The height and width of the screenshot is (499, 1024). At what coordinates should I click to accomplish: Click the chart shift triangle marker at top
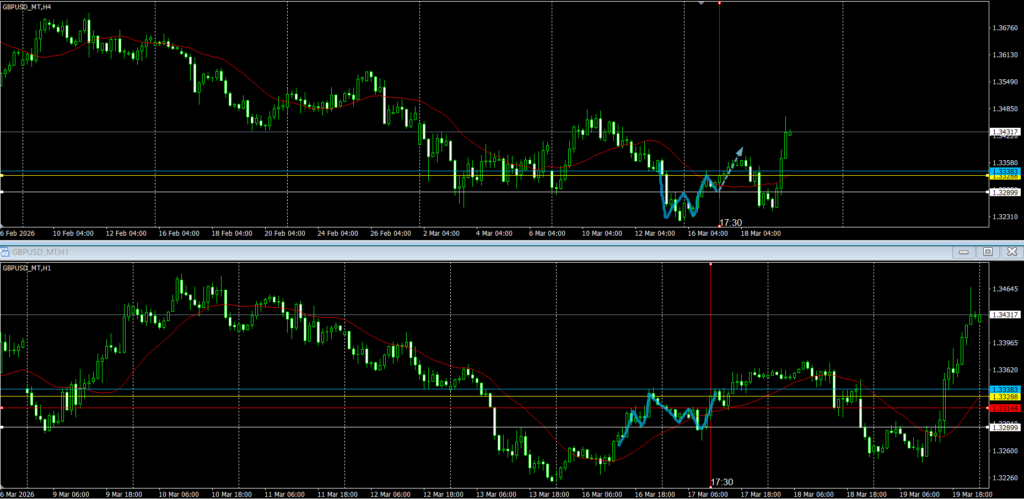pyautogui.click(x=703, y=4)
